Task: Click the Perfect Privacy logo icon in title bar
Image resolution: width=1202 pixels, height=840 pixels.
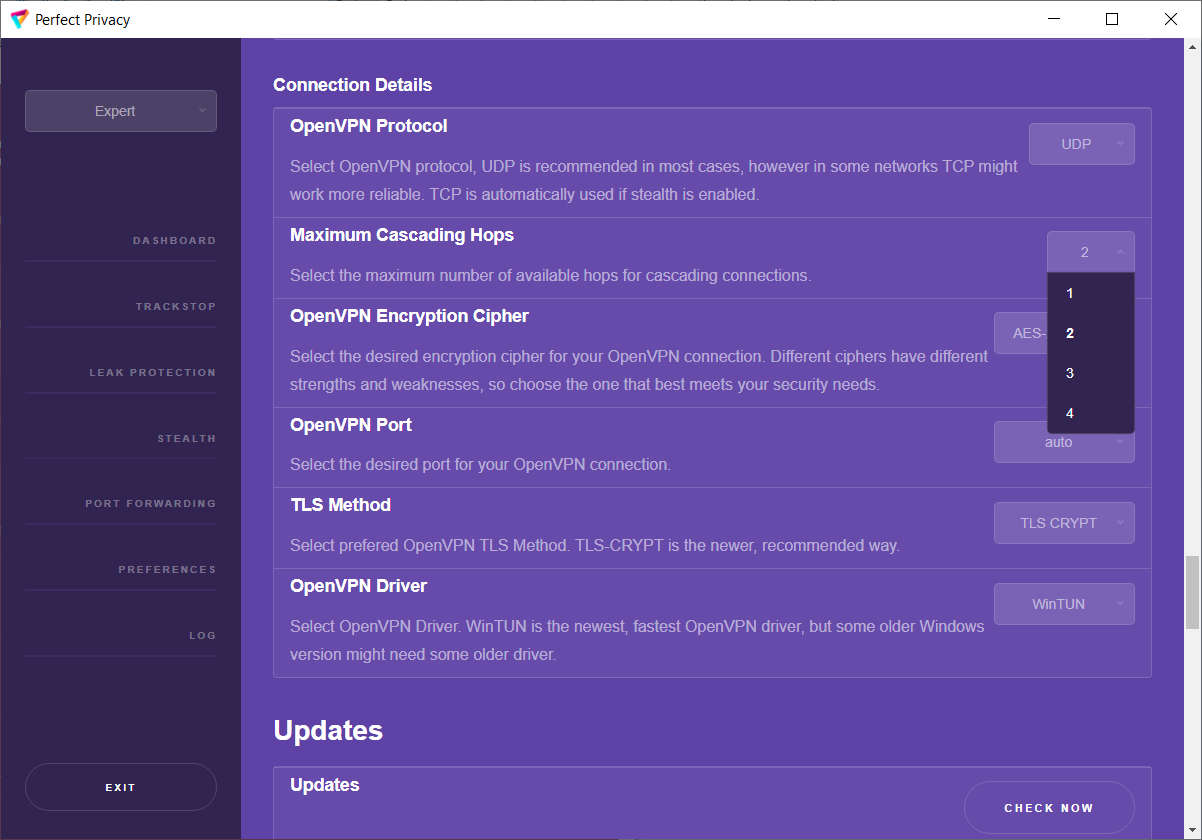Action: click(19, 19)
